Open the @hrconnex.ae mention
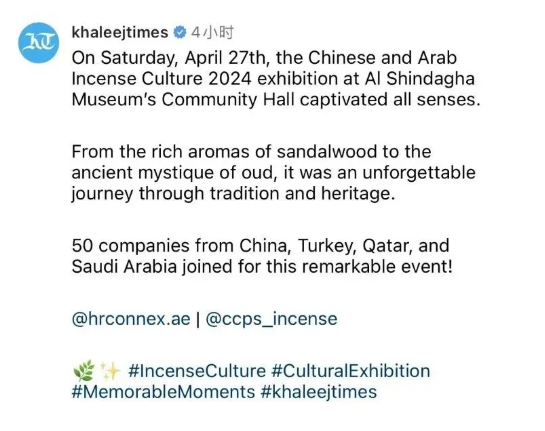 pos(131,319)
